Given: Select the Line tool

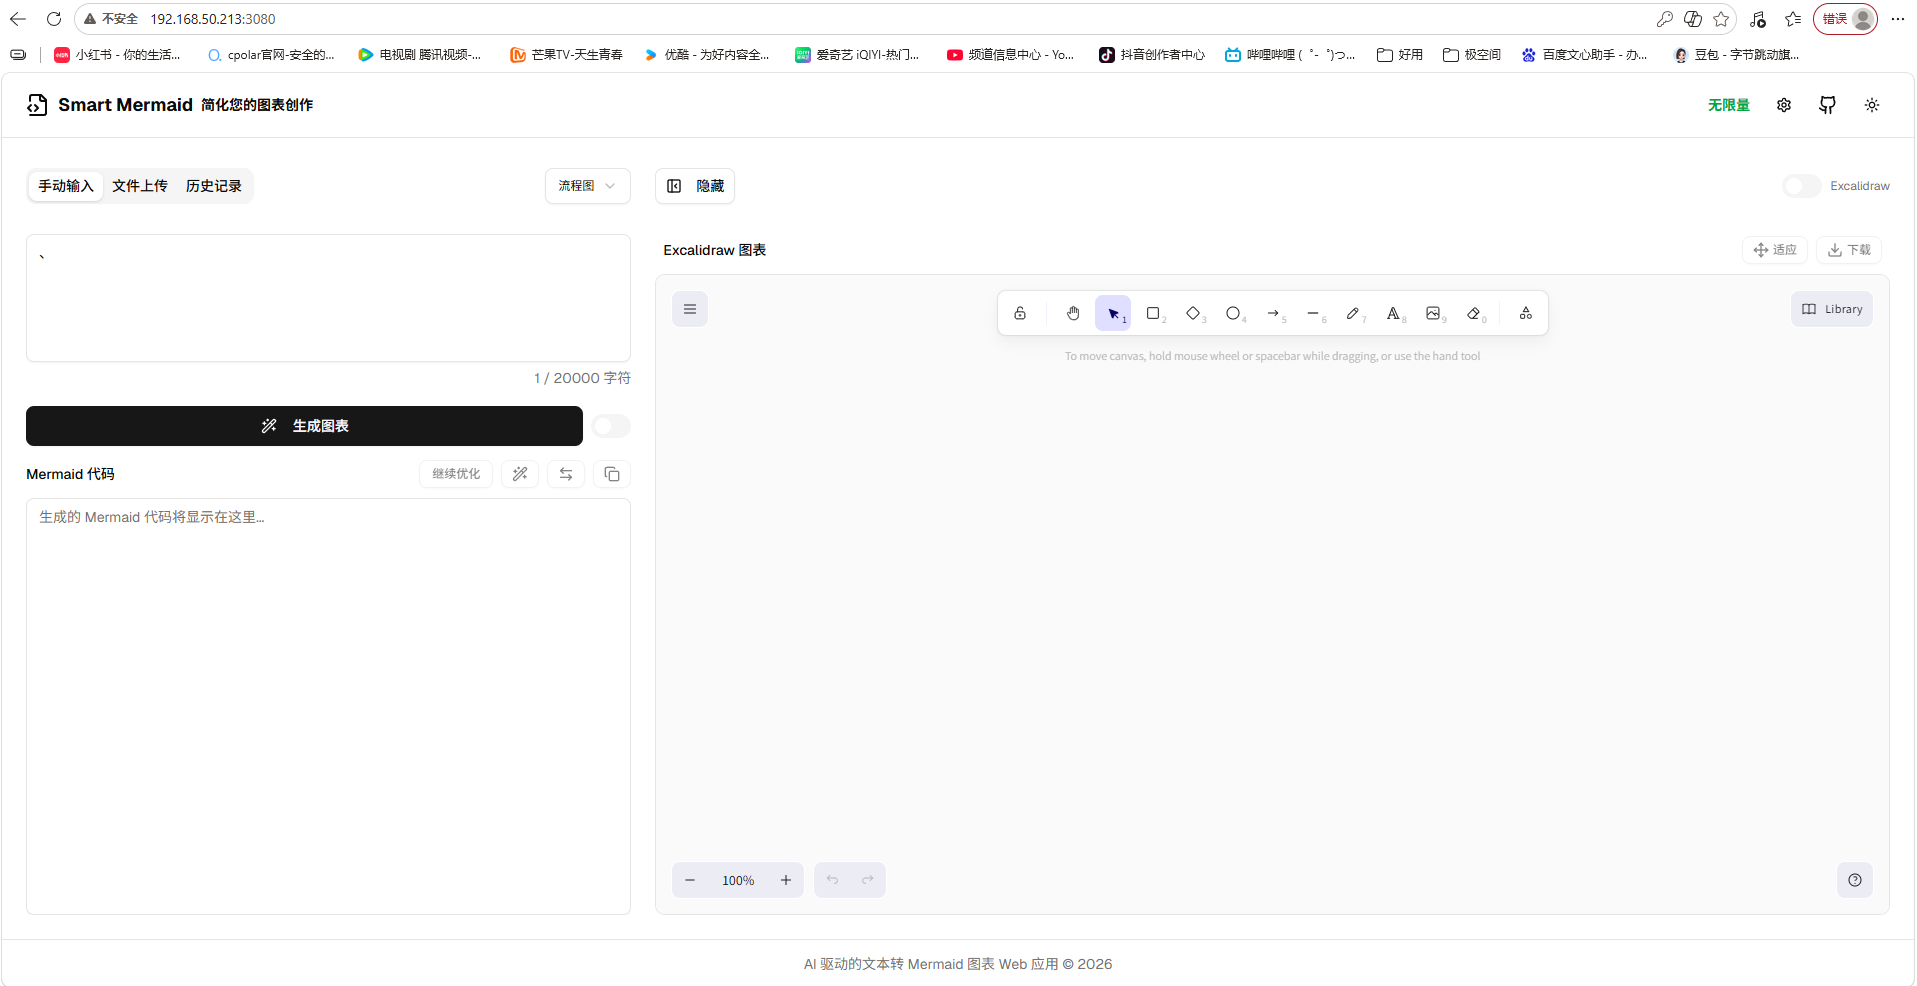Looking at the screenshot, I should point(1313,313).
